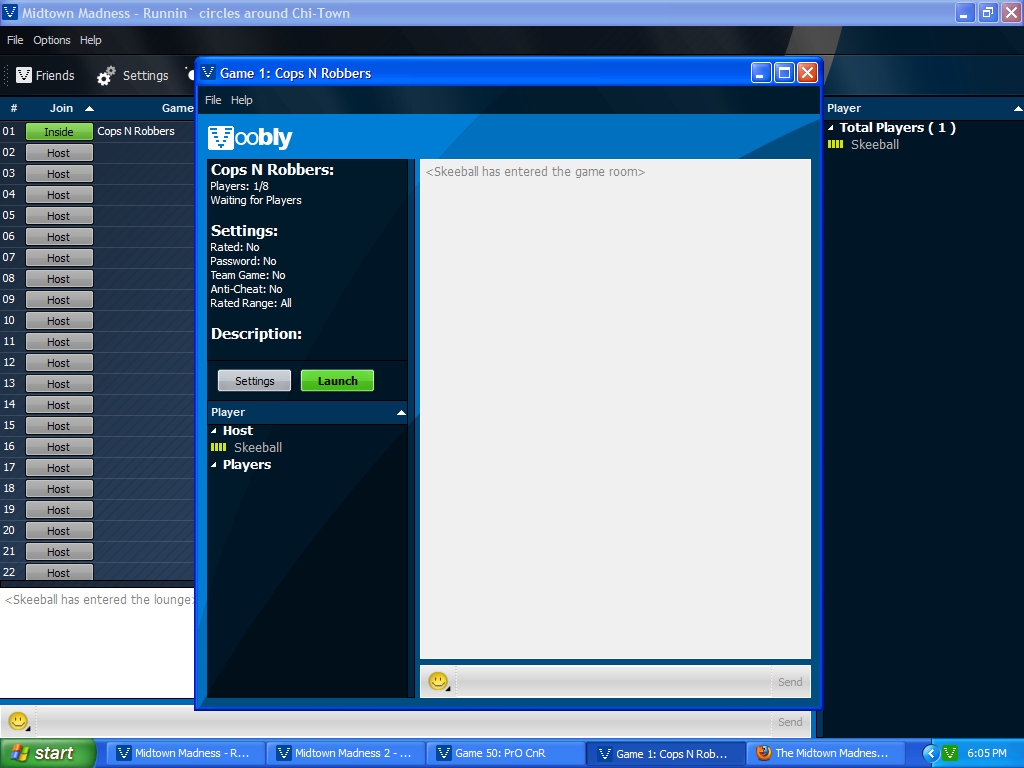1024x768 pixels.
Task: Send the lounge chat message
Action: (x=790, y=722)
